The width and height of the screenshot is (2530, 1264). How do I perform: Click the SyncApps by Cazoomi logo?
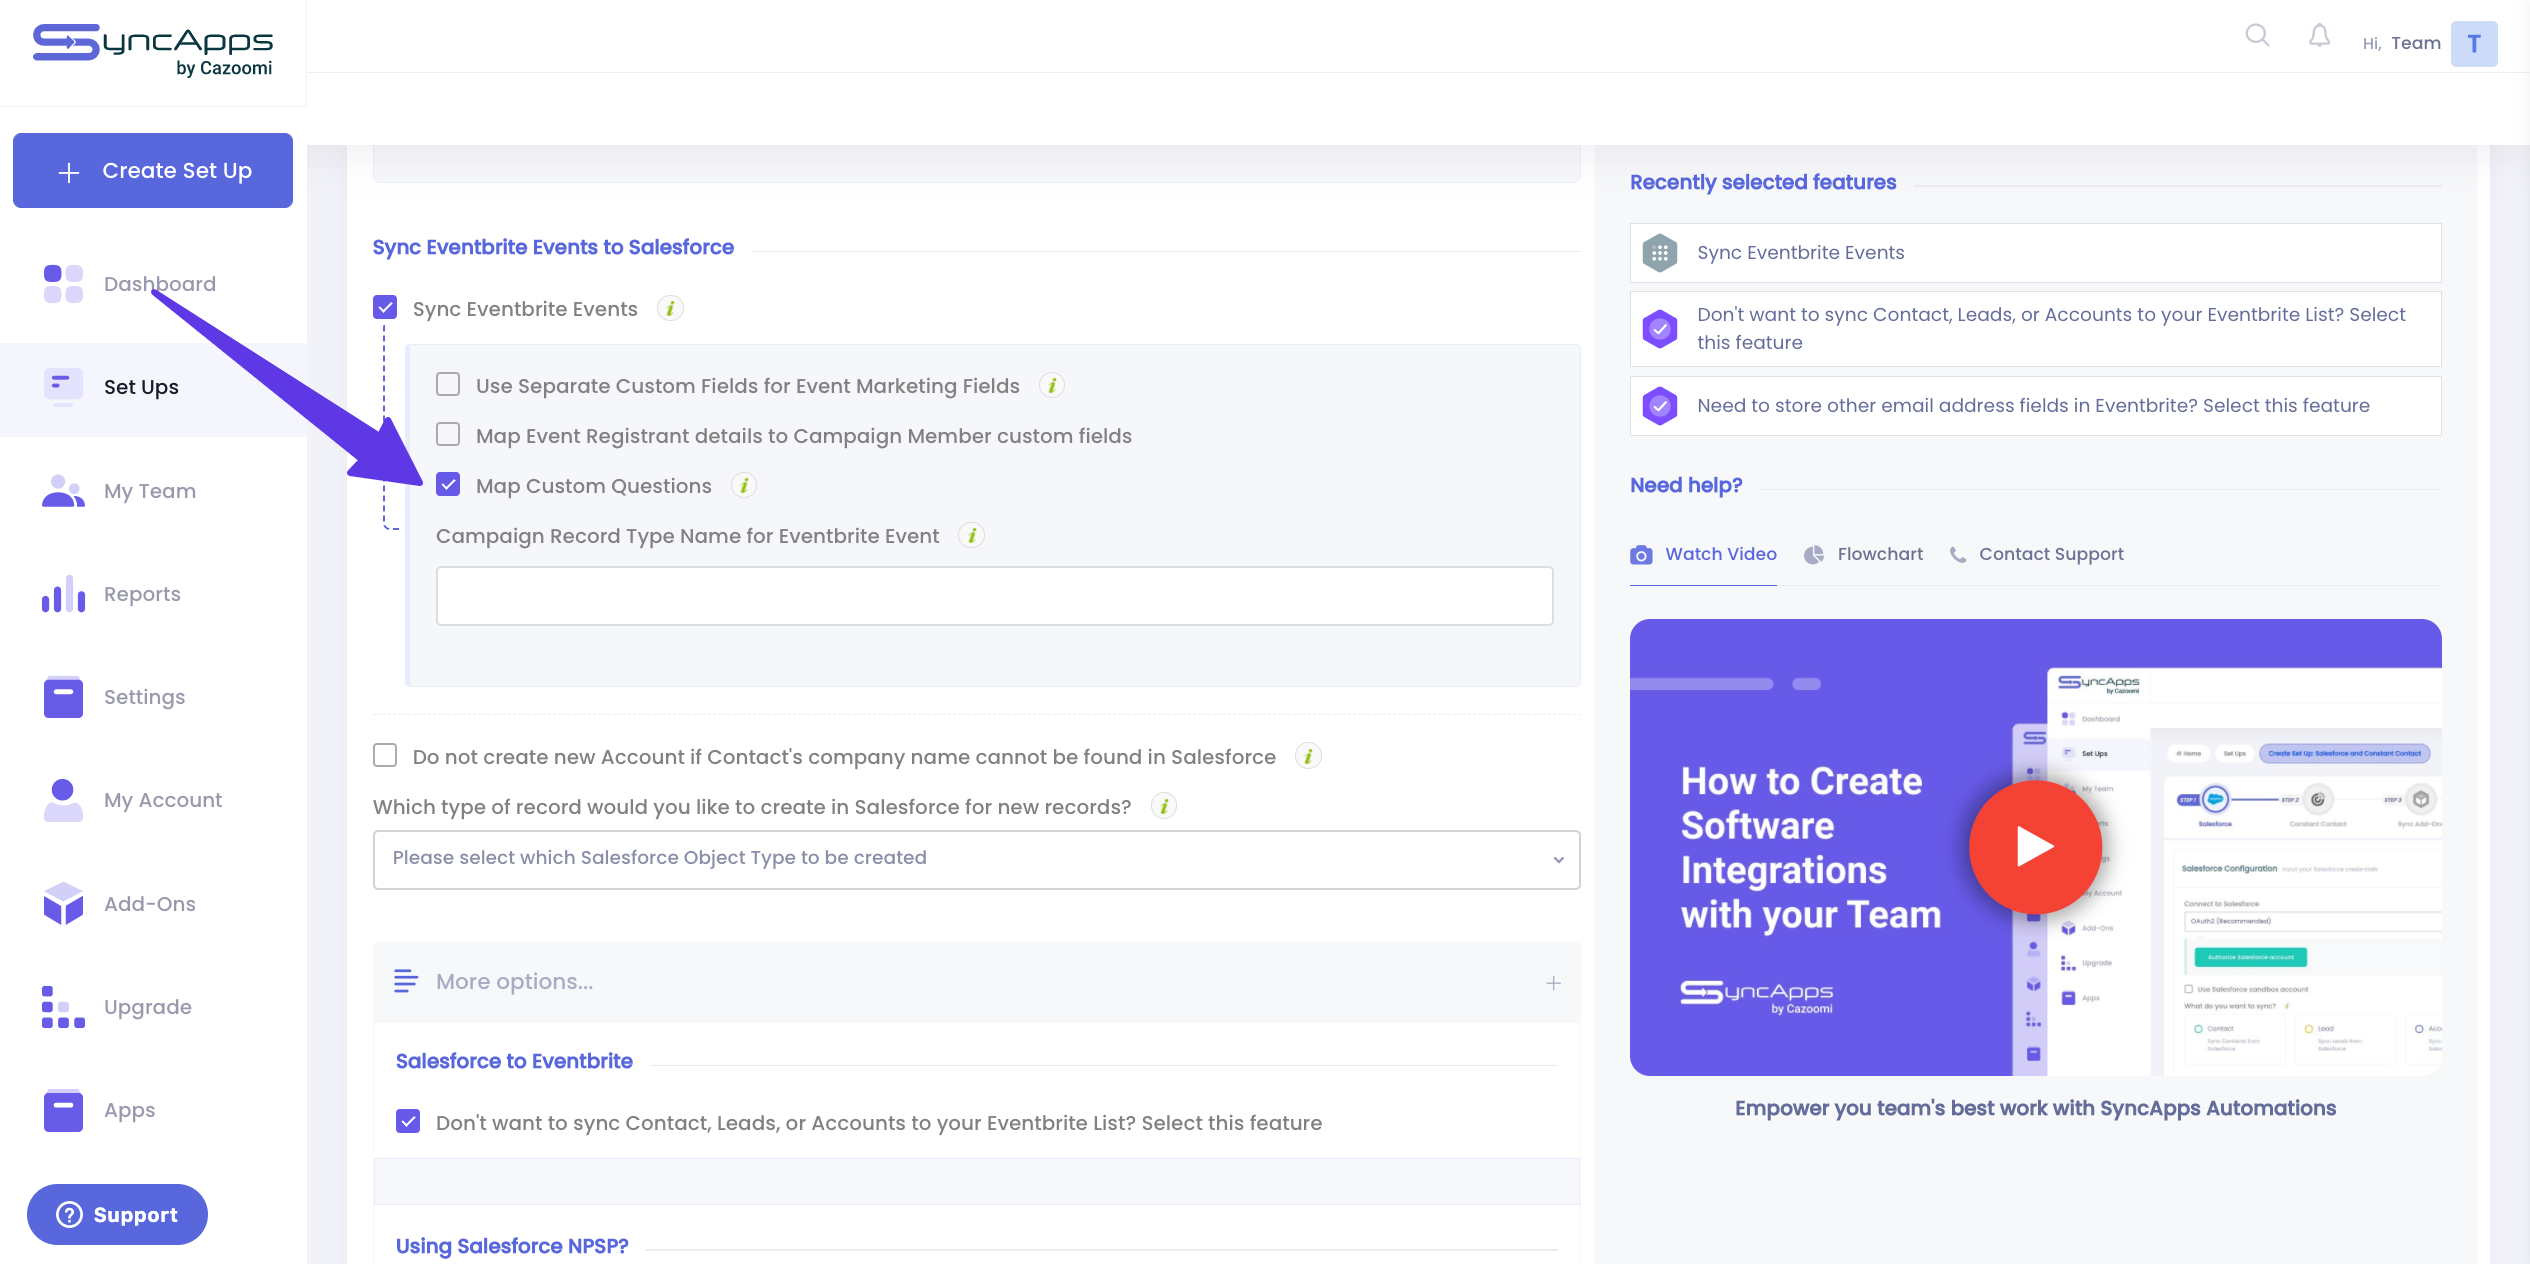point(153,50)
